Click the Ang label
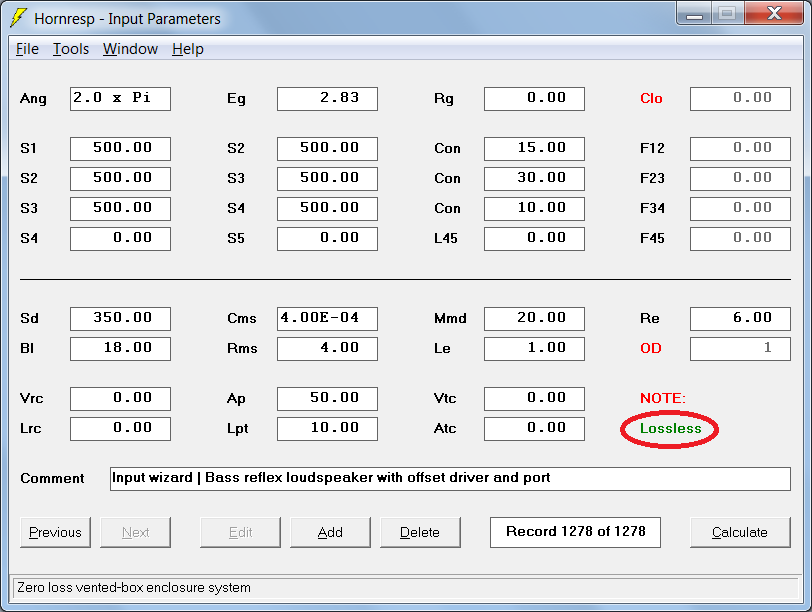The width and height of the screenshot is (812, 612). pos(33,99)
